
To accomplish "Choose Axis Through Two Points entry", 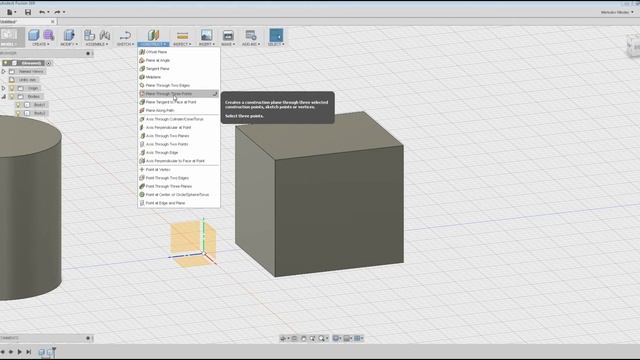I will [179, 144].
